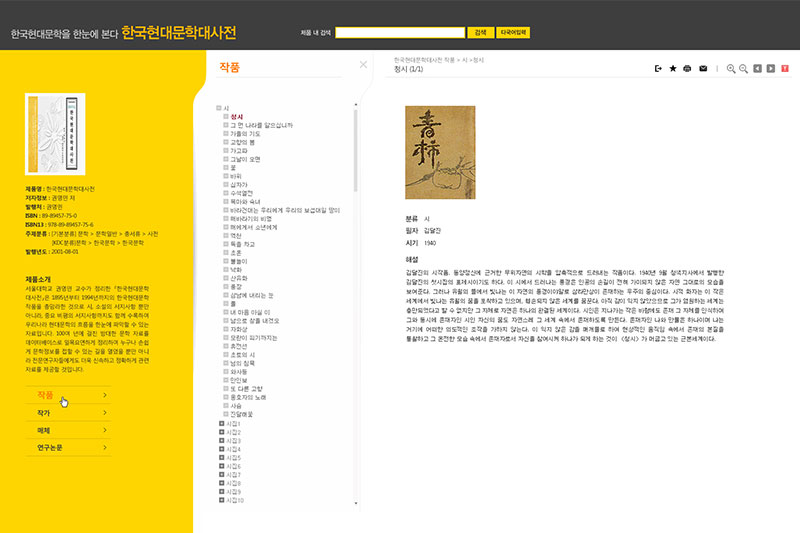Click the book cover thumbnail in sidebar
This screenshot has height=533, width=800.
tap(55, 134)
